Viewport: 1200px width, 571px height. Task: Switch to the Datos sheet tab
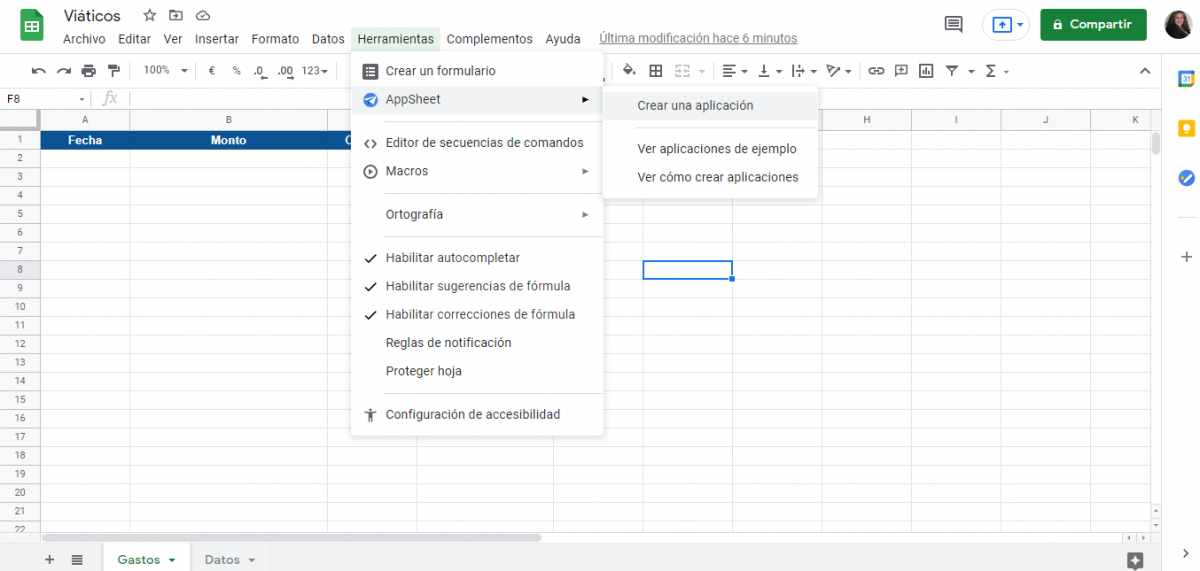(221, 560)
